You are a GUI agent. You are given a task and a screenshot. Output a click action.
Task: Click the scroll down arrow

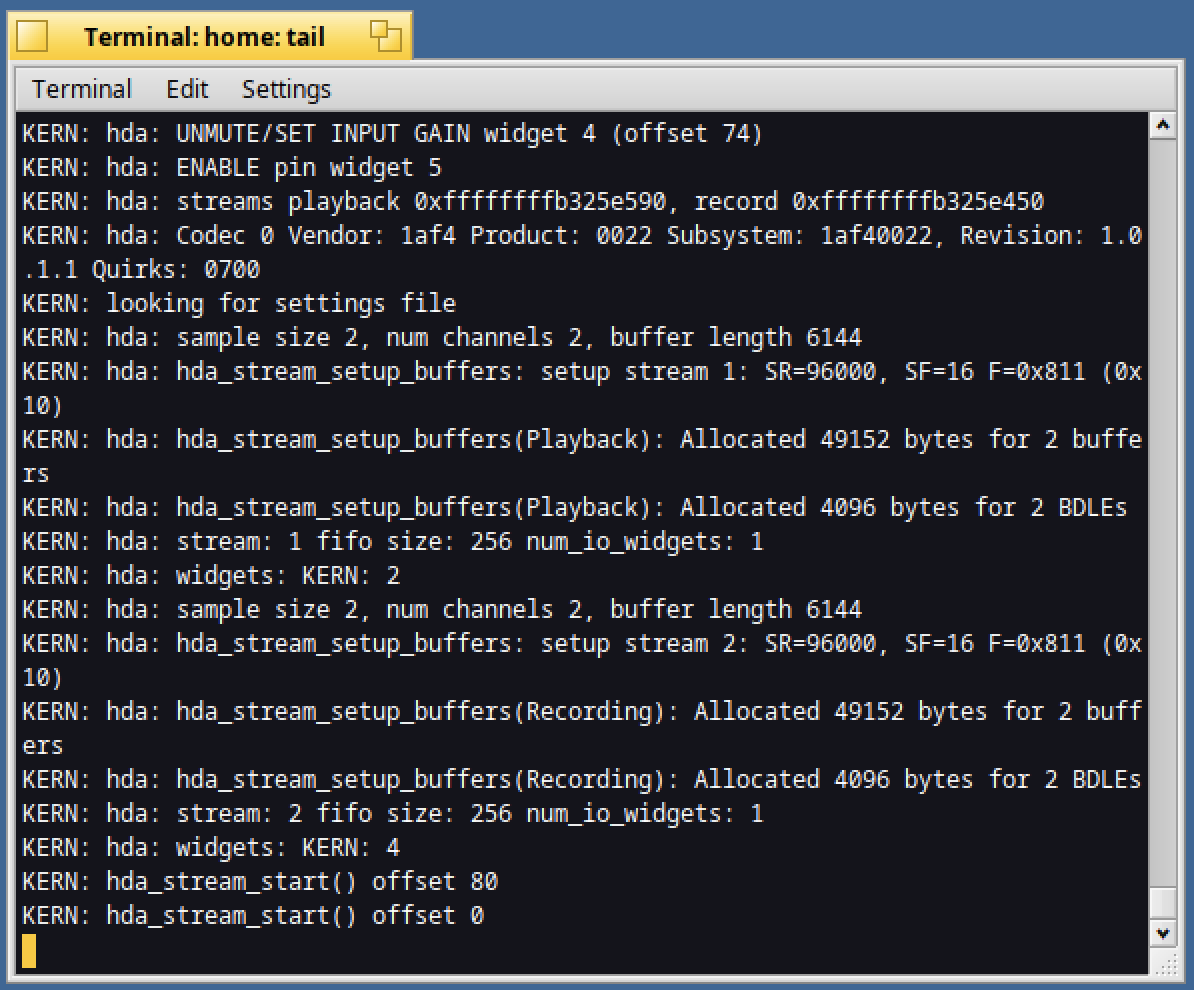coord(1163,933)
